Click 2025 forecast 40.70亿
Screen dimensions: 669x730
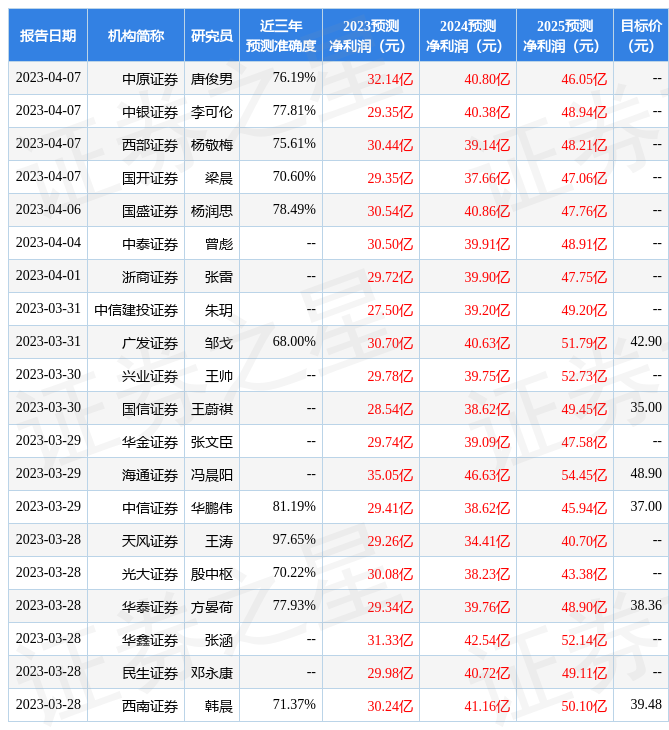click(x=584, y=541)
